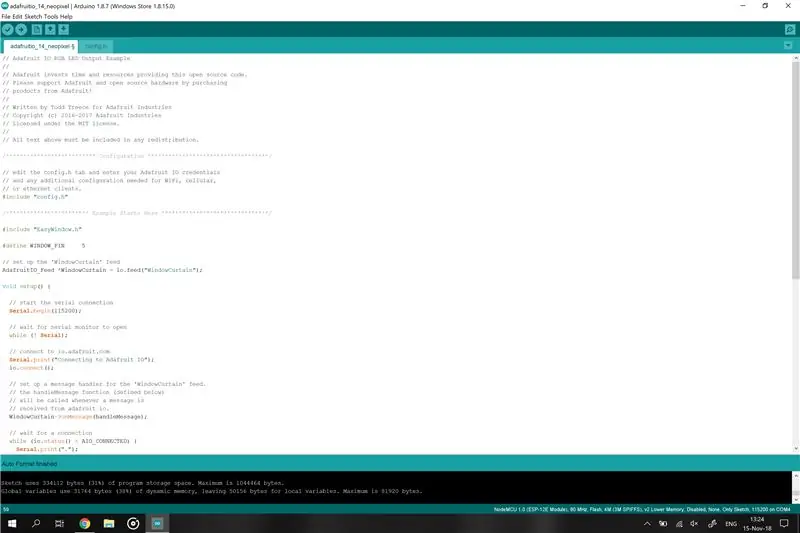Open the circular disc app in taskbar

(133, 523)
